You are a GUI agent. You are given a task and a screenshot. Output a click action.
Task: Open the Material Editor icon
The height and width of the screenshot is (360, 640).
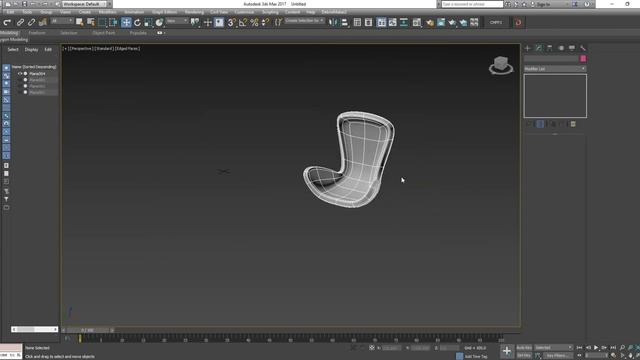coord(416,22)
